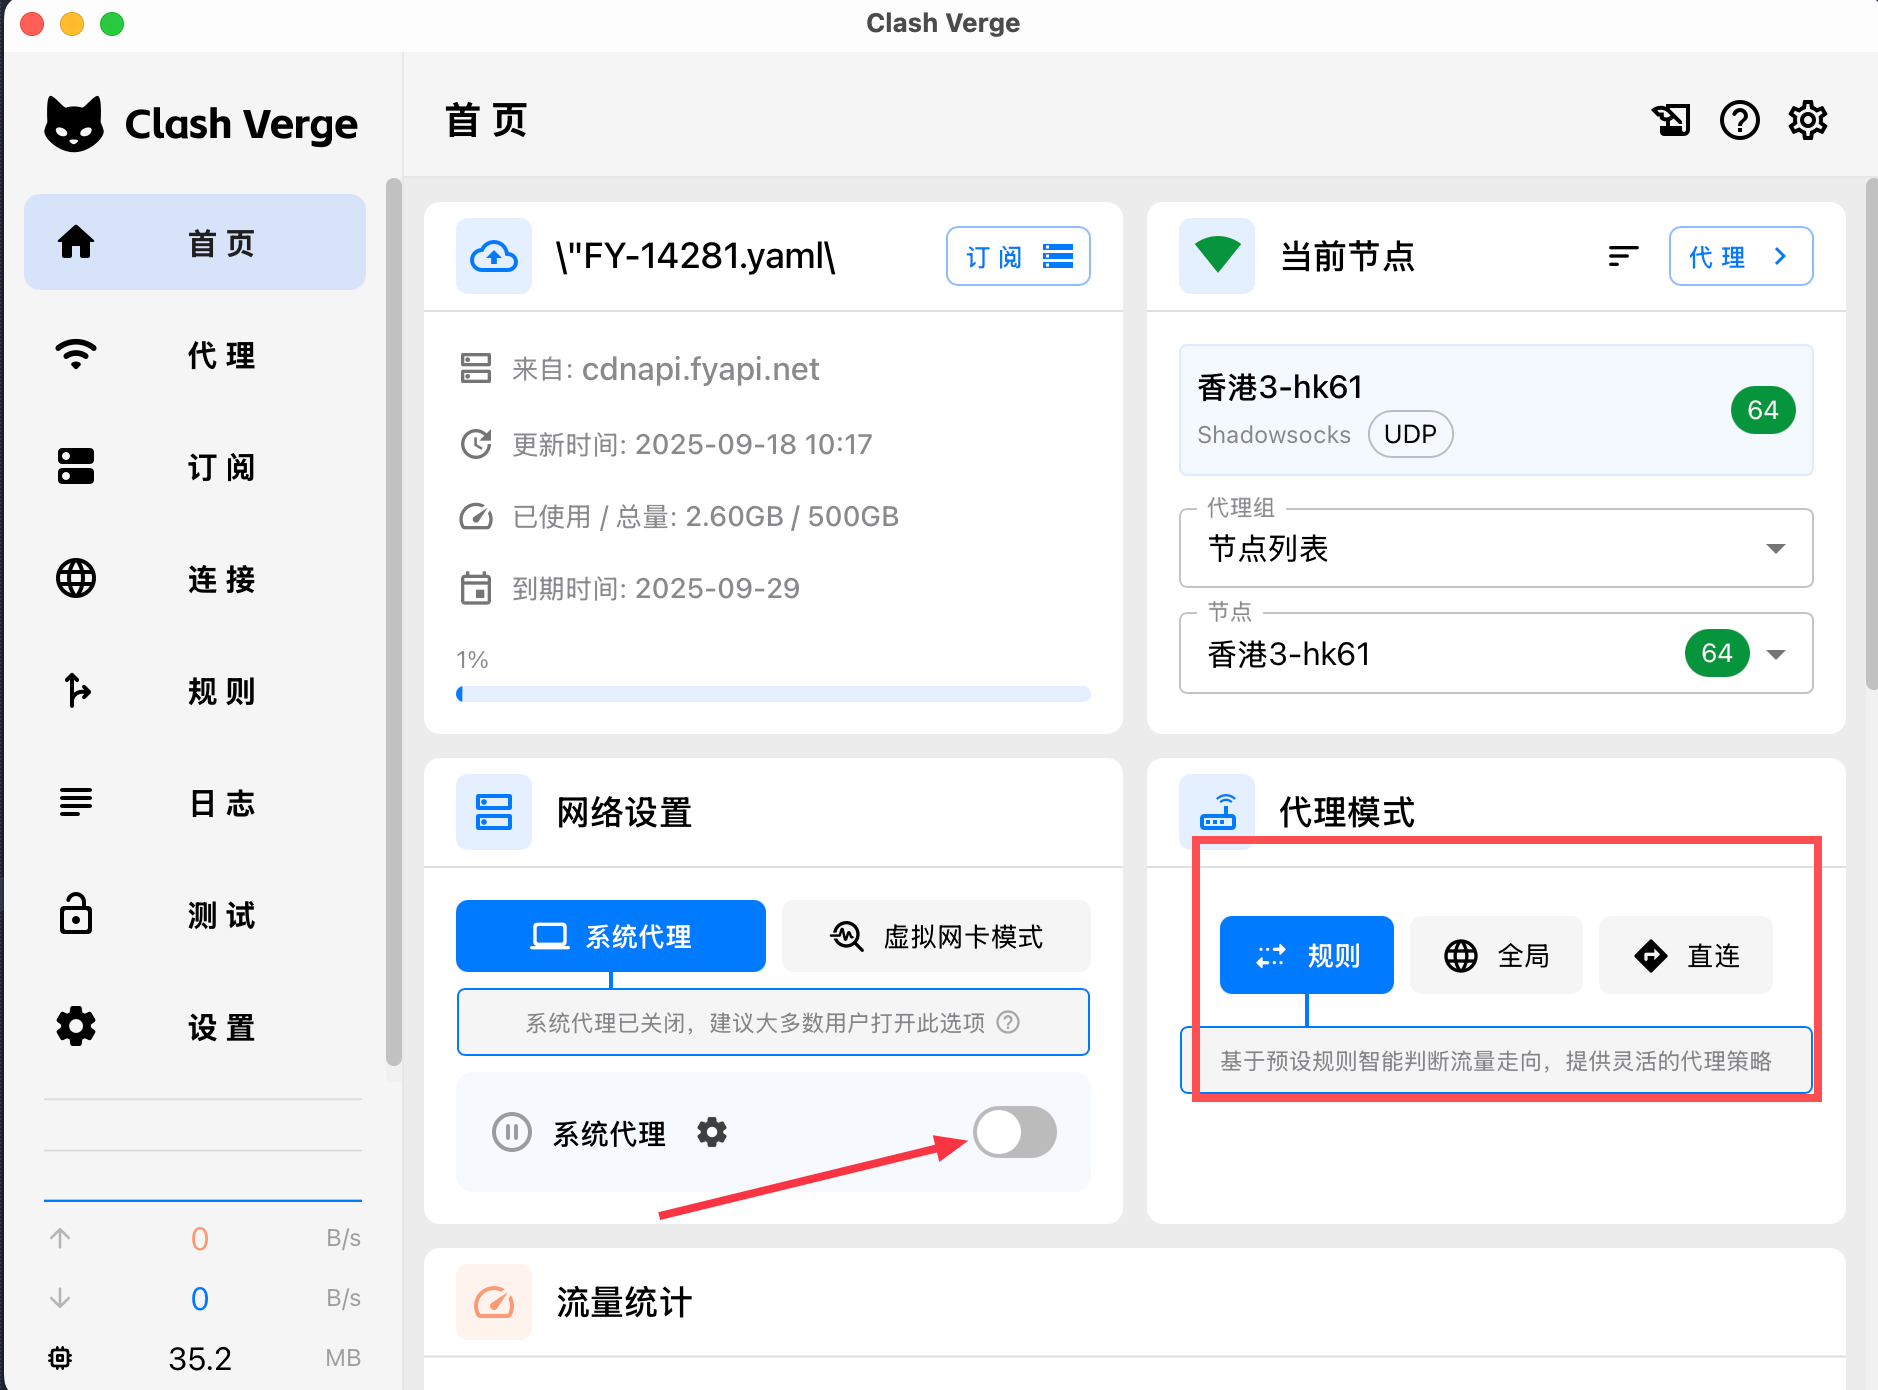Open the 设置 settings sidebar item
Image resolution: width=1878 pixels, height=1390 pixels.
point(195,1026)
